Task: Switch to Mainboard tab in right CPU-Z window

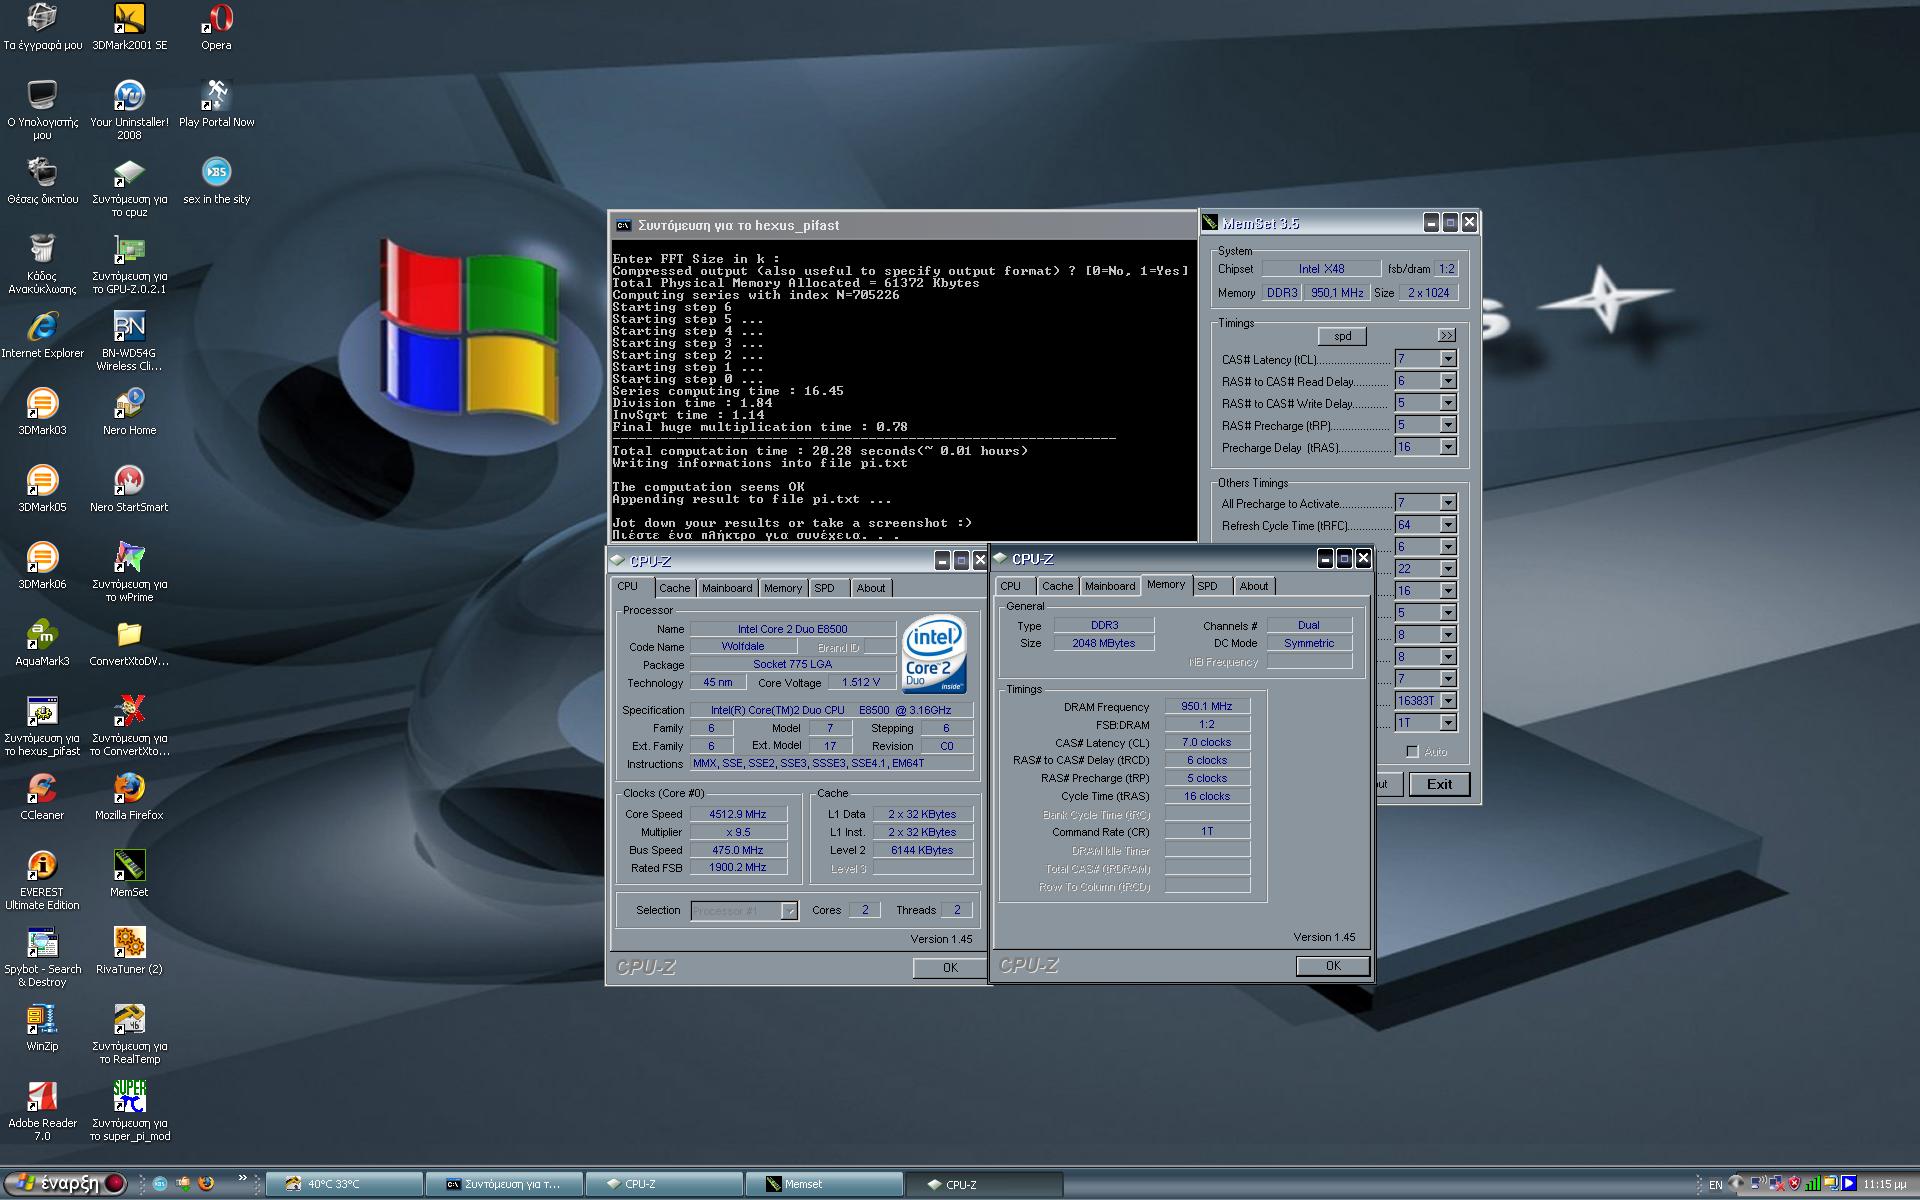Action: (1110, 586)
